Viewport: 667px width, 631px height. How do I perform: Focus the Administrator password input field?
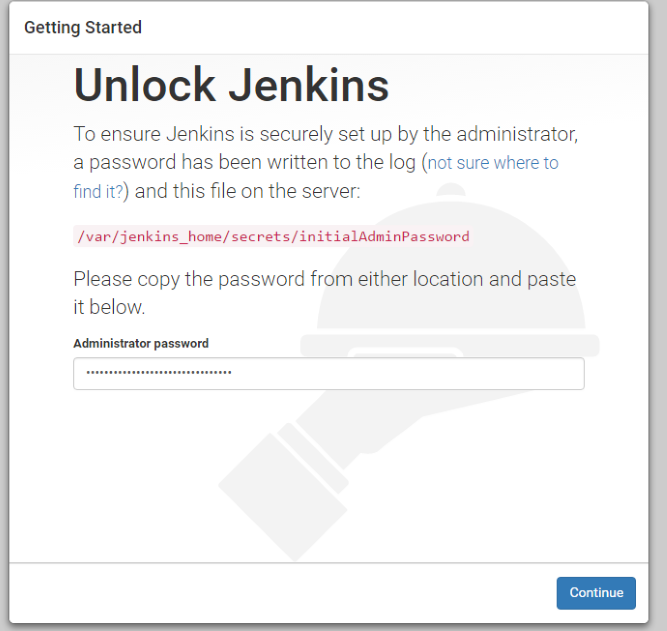point(329,373)
